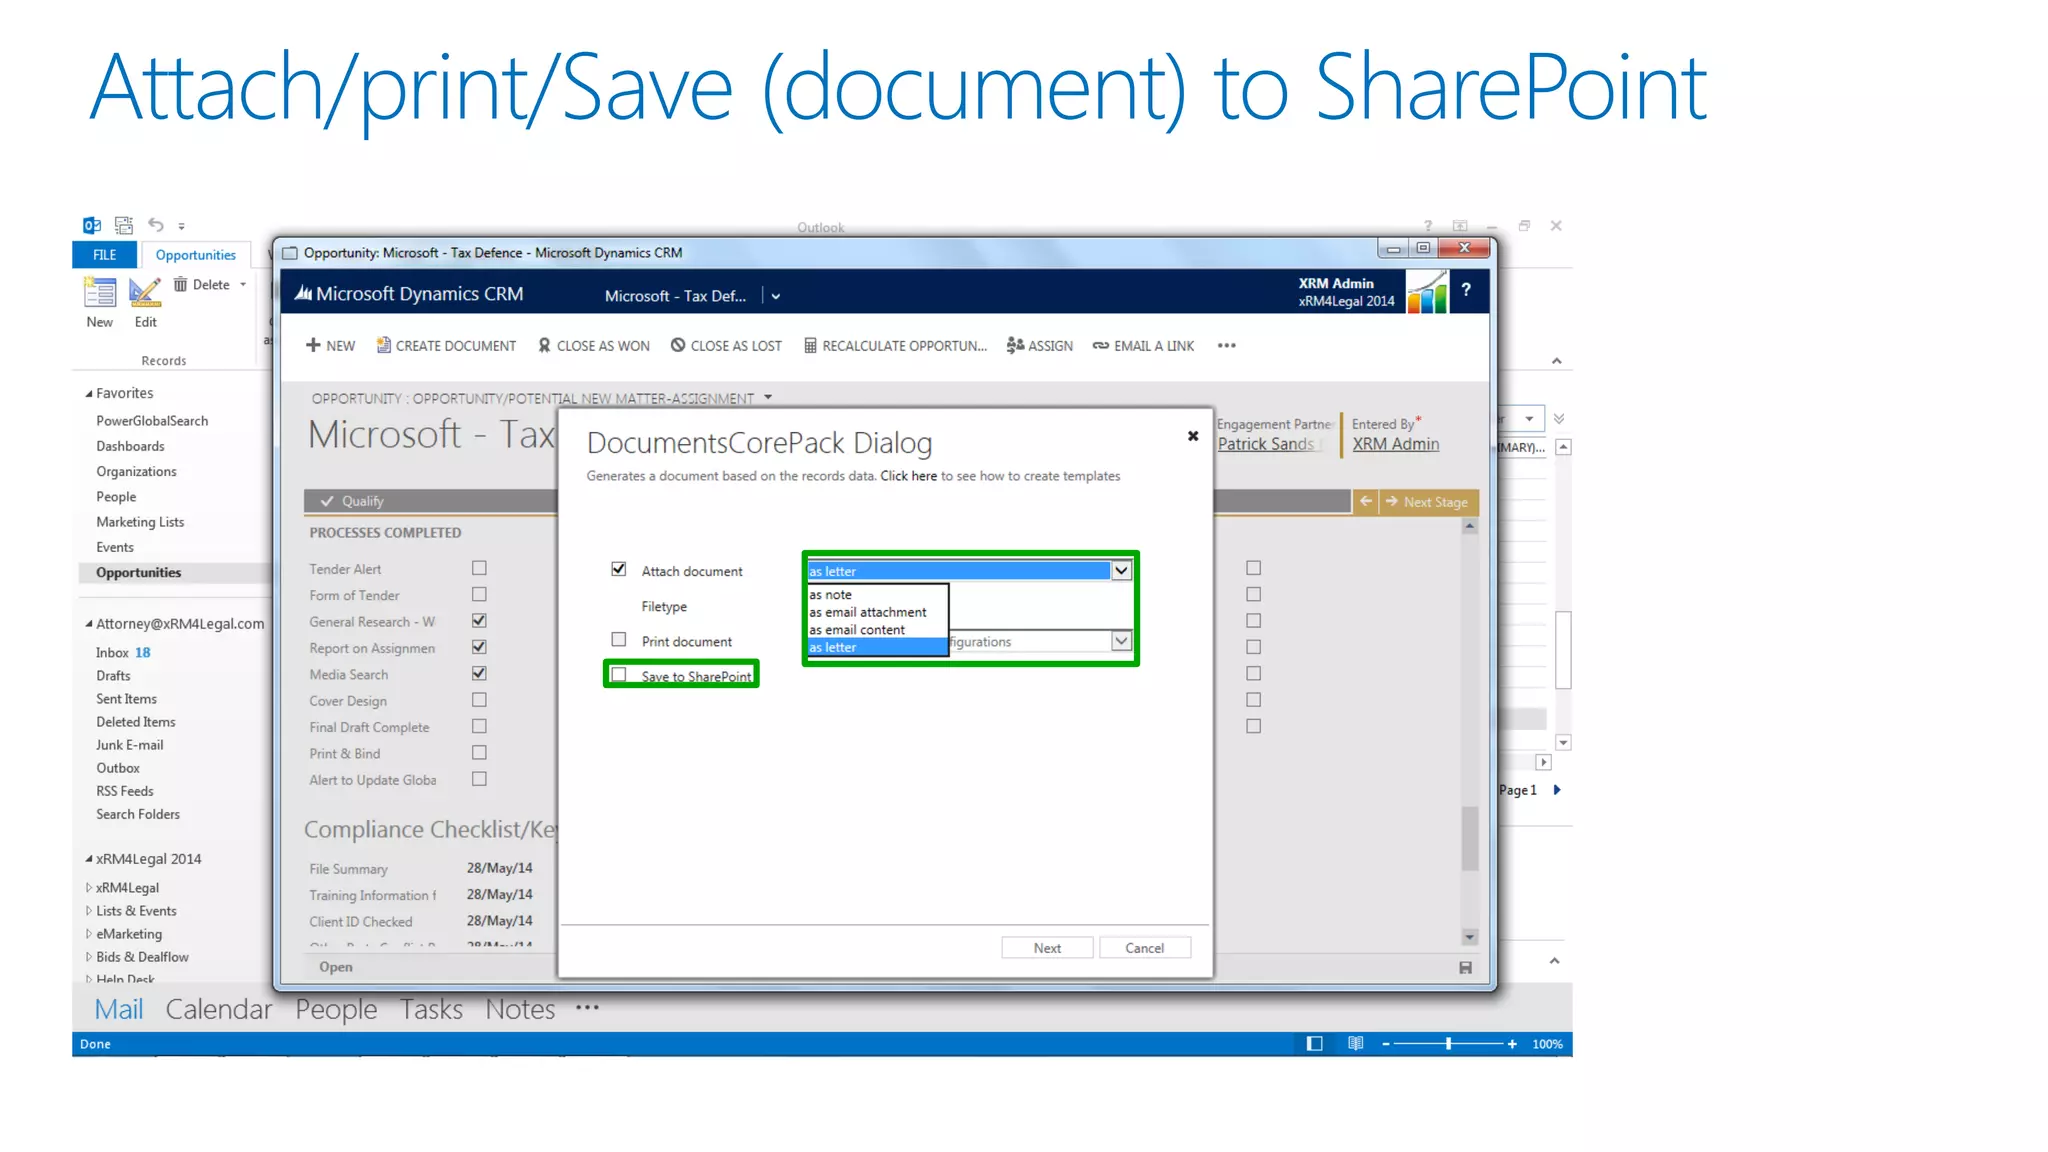Check the Save to SharePoint checkbox
Image resolution: width=2048 pixels, height=1152 pixels.
coord(619,675)
